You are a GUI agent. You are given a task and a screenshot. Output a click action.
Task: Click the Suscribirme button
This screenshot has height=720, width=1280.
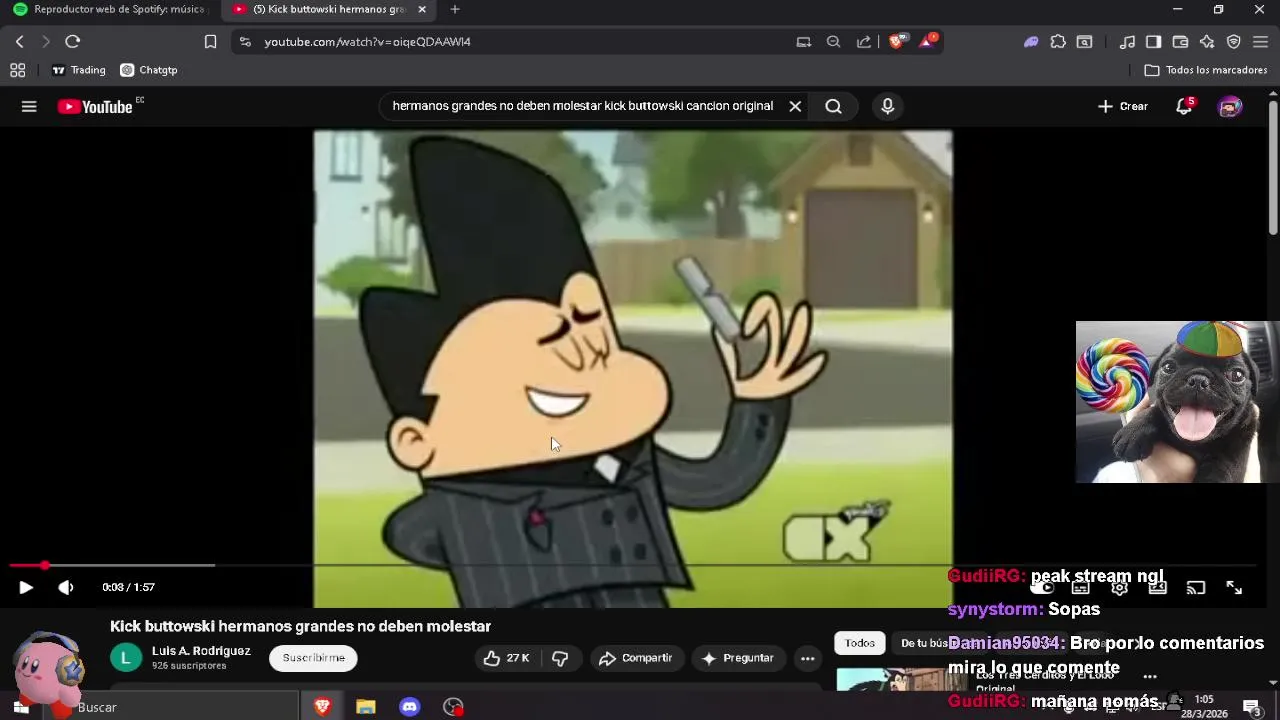click(x=313, y=657)
